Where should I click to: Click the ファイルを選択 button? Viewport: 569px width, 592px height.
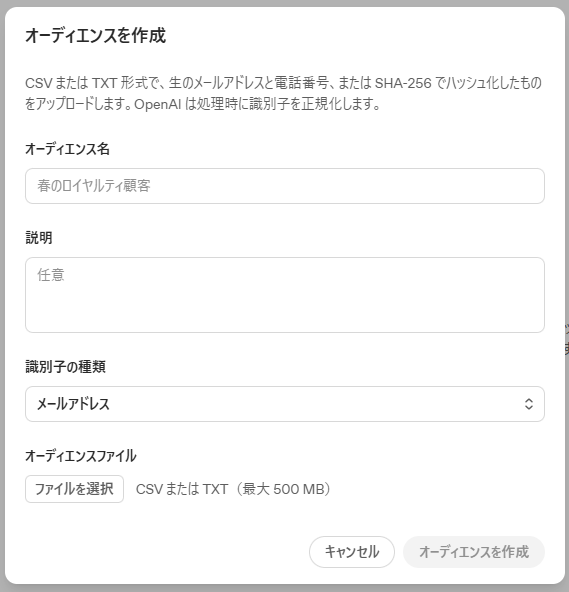point(74,489)
